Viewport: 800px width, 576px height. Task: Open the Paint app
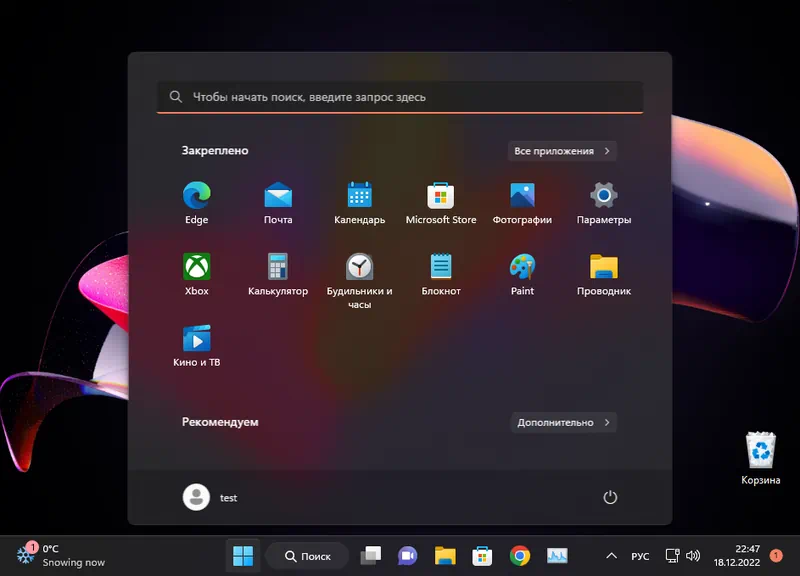coord(522,274)
